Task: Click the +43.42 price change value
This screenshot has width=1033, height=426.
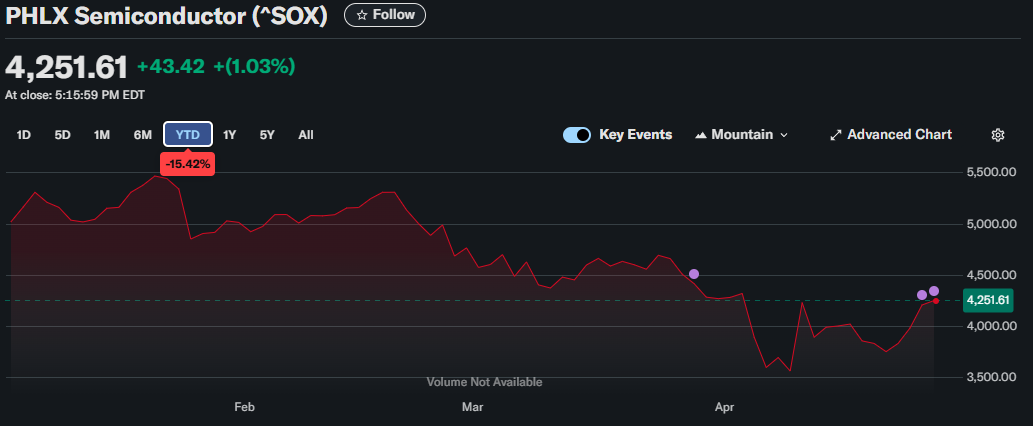Action: (x=171, y=66)
